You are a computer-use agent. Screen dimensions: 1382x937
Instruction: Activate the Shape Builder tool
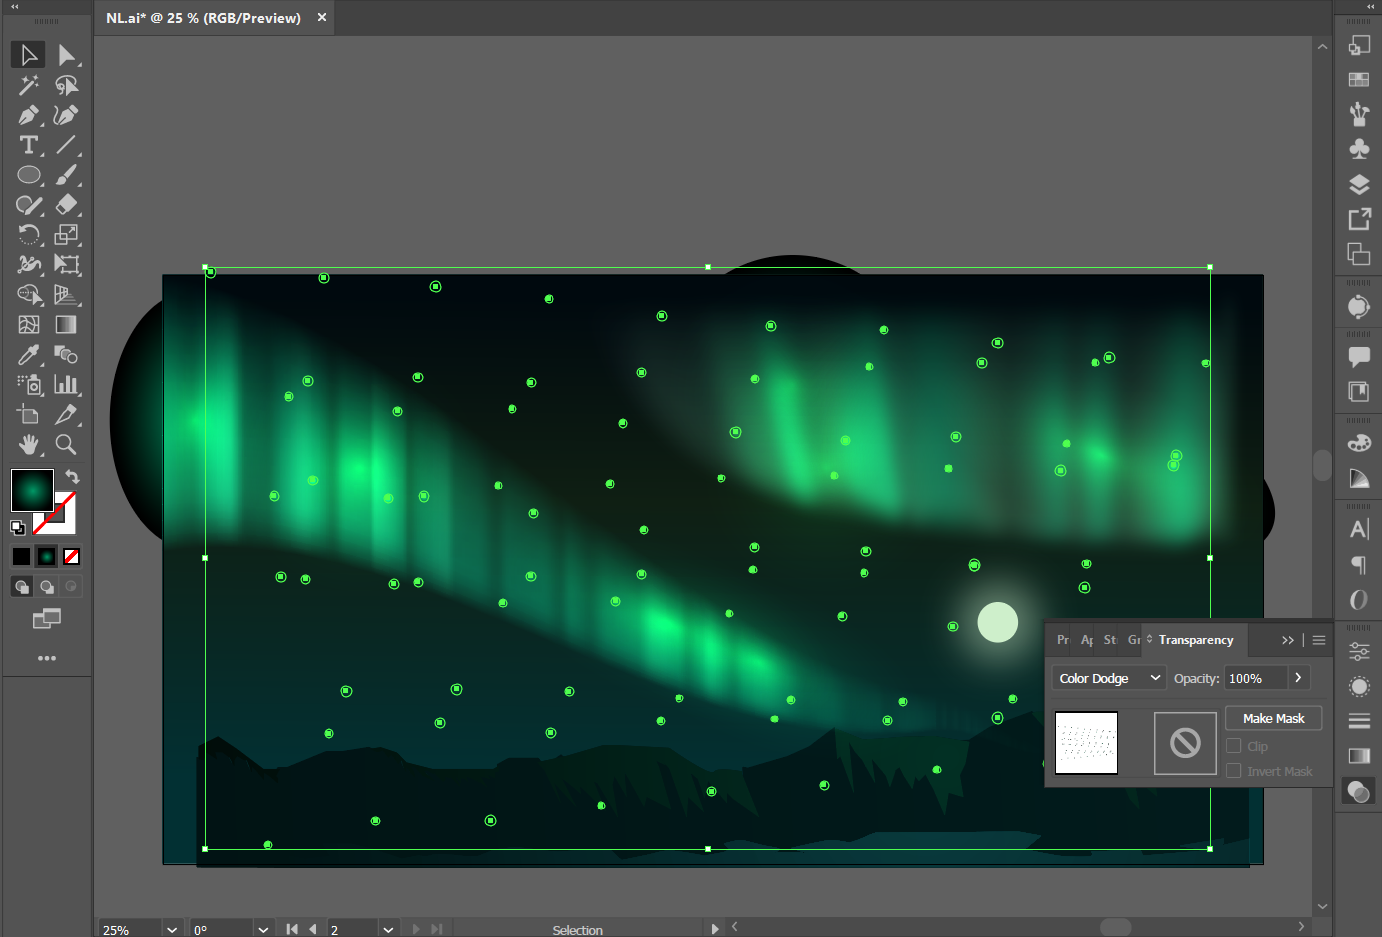coord(28,295)
